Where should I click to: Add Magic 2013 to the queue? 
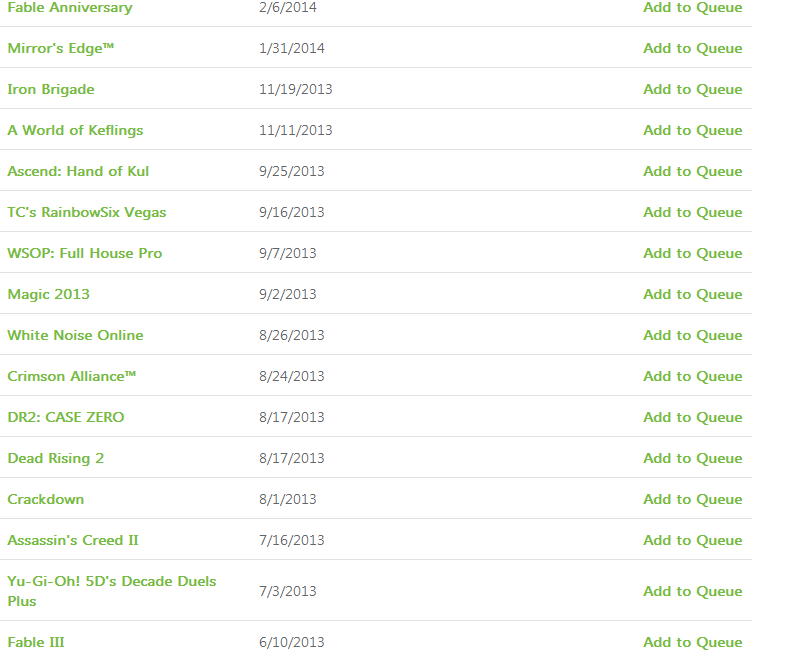click(692, 294)
